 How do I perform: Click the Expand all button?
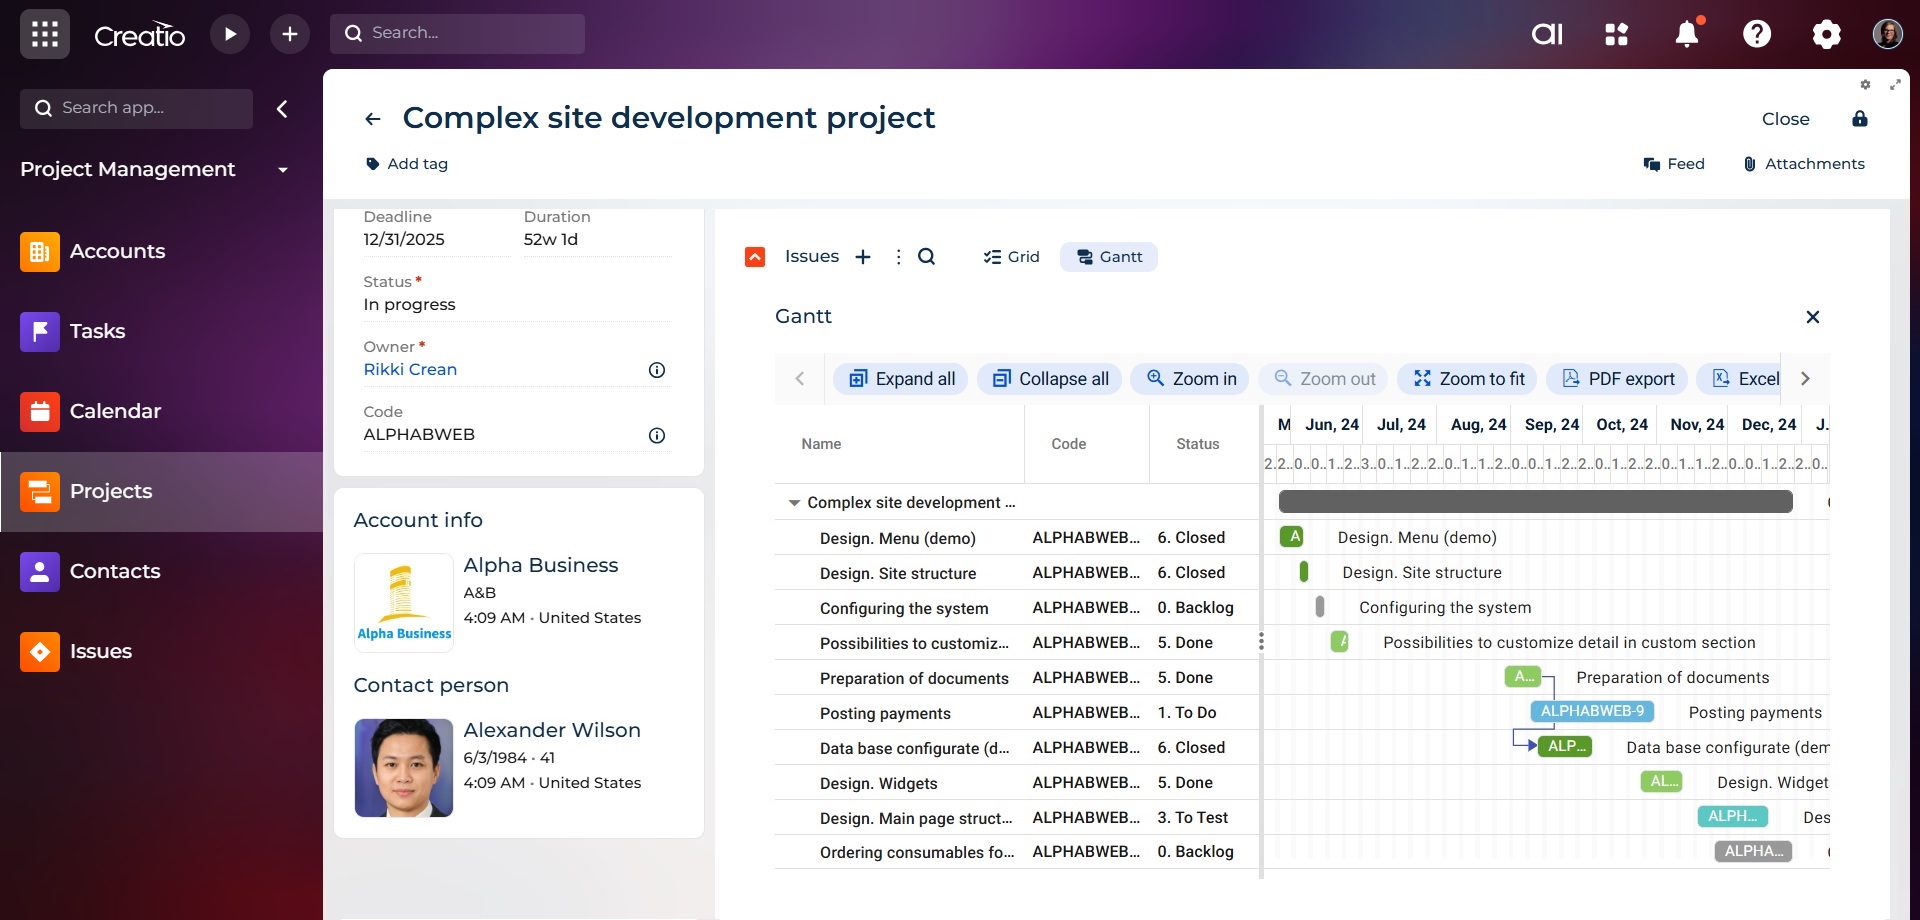point(901,379)
